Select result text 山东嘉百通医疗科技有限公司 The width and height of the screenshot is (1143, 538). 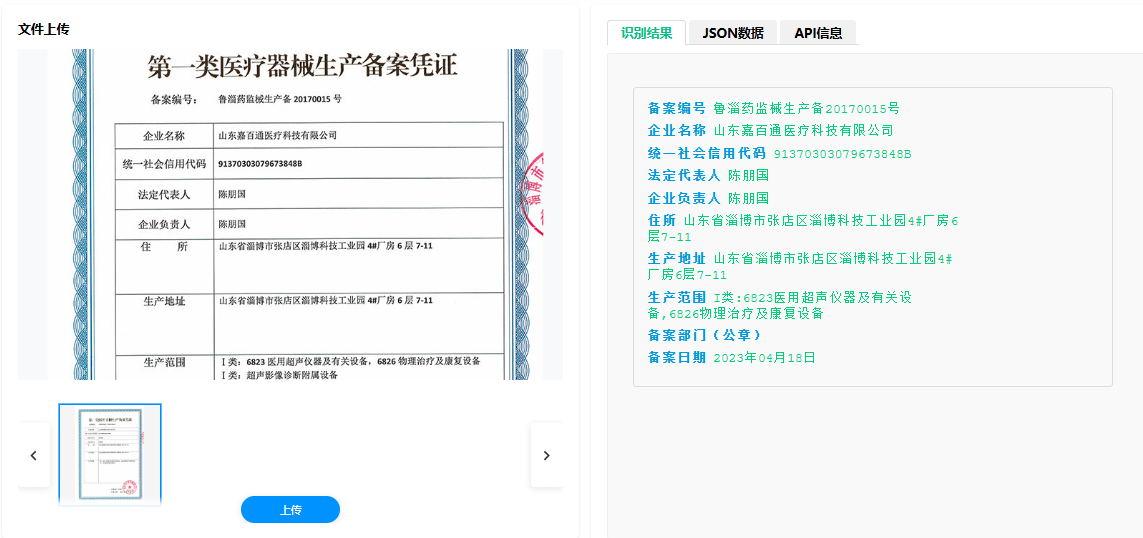click(803, 130)
